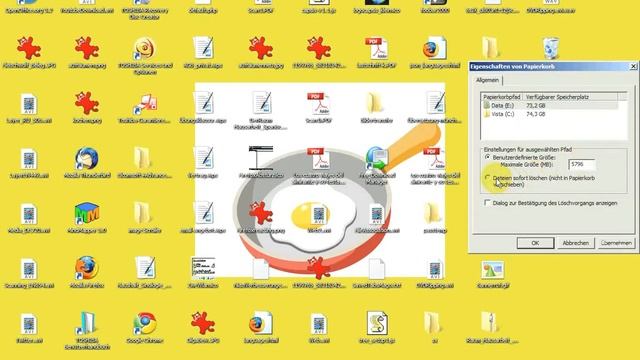Select the Benutzerdefinierte Größe radio option
This screenshot has height=360, width=640.
pyautogui.click(x=487, y=157)
